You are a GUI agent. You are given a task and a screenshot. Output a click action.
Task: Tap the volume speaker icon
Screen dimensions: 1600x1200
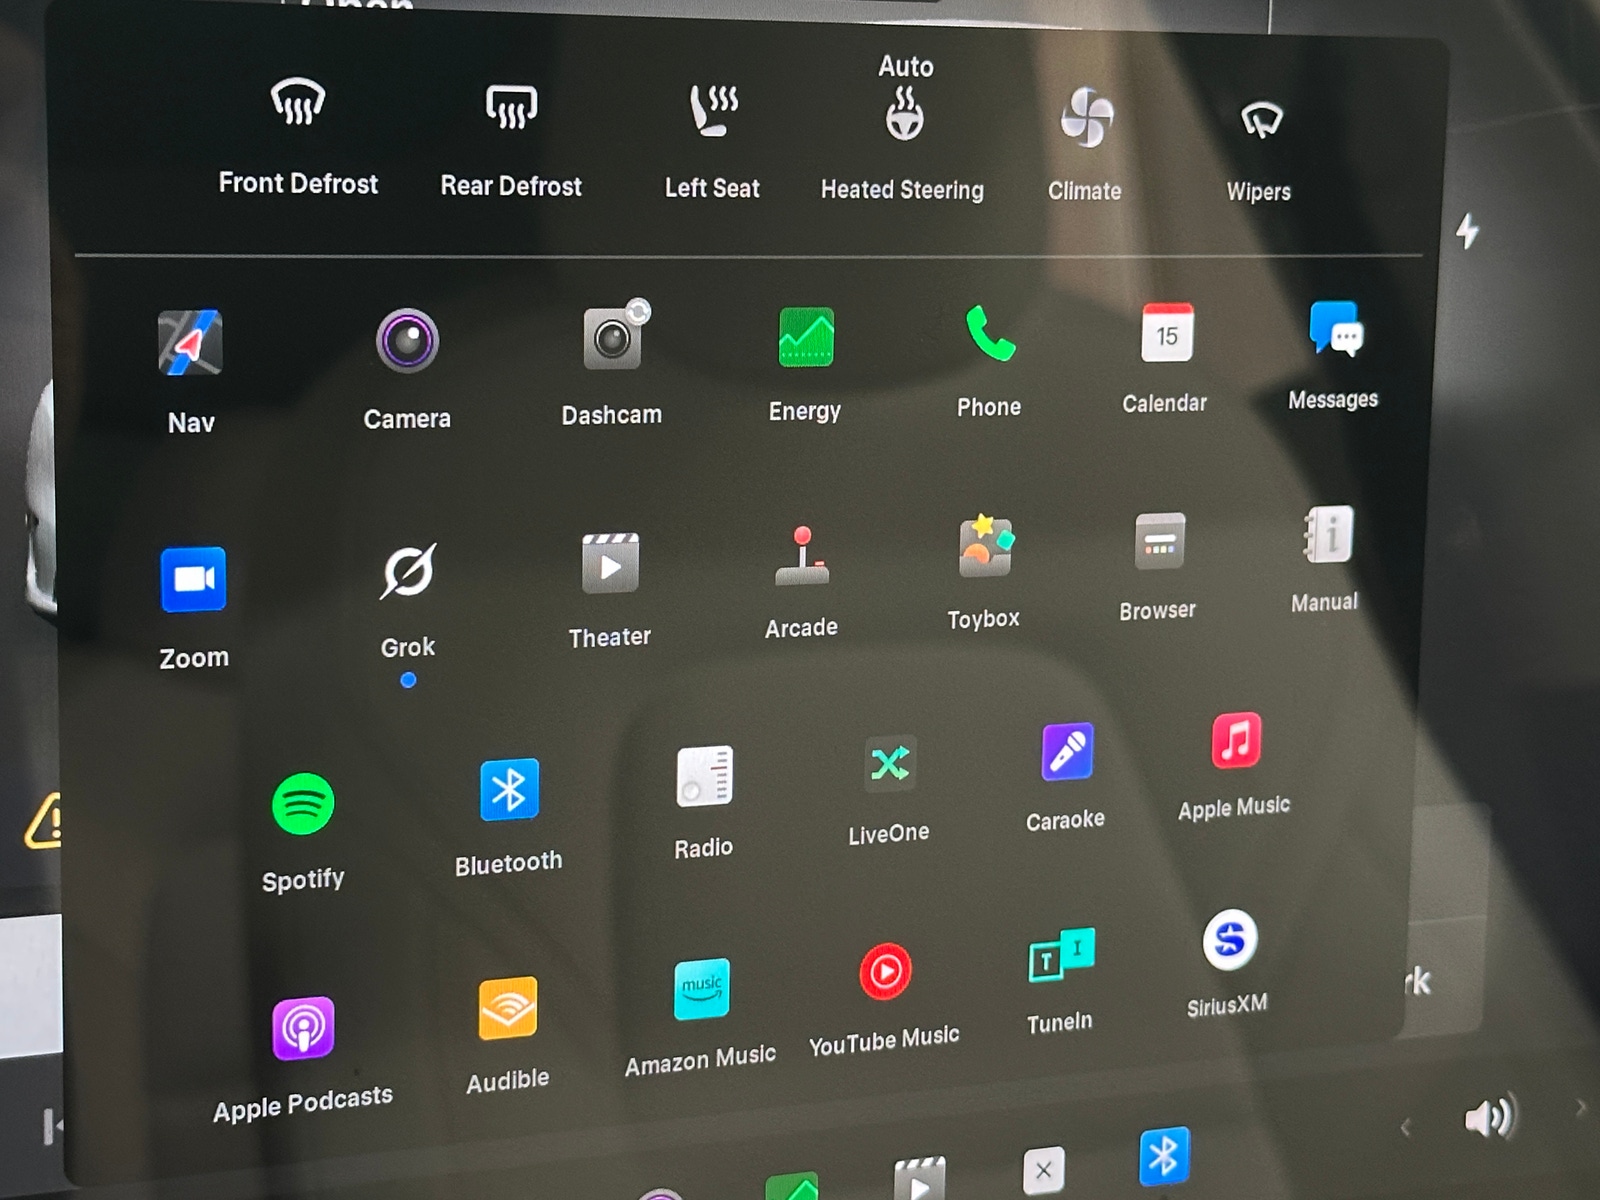coord(1490,1116)
